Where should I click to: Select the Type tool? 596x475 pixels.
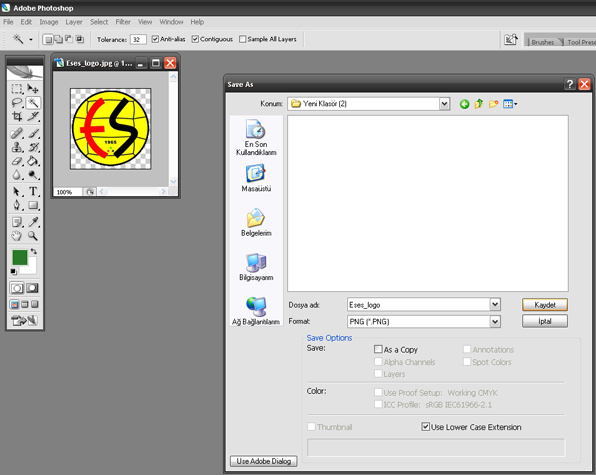tap(33, 191)
